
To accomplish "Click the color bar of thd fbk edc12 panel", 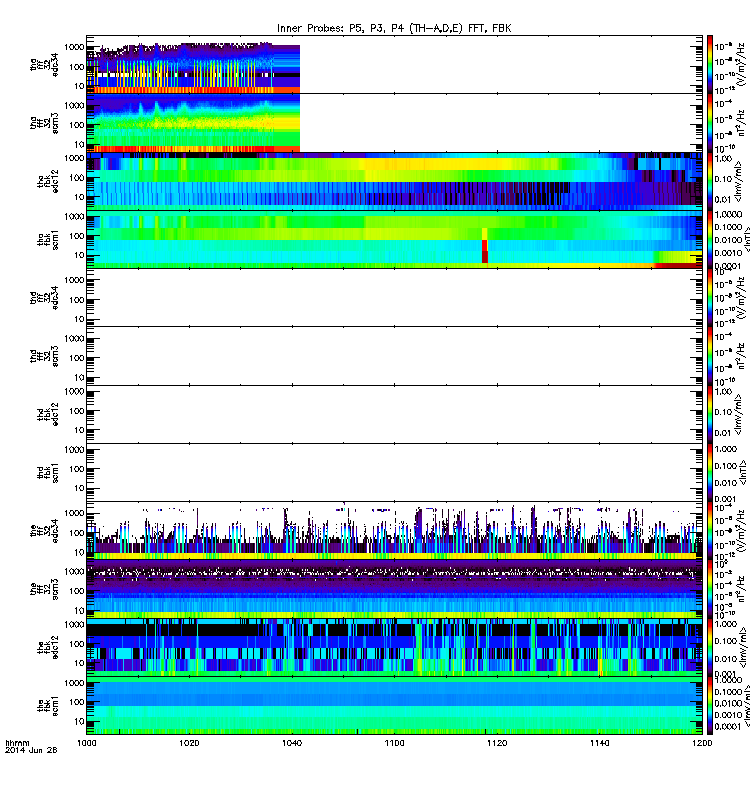I will tap(710, 414).
